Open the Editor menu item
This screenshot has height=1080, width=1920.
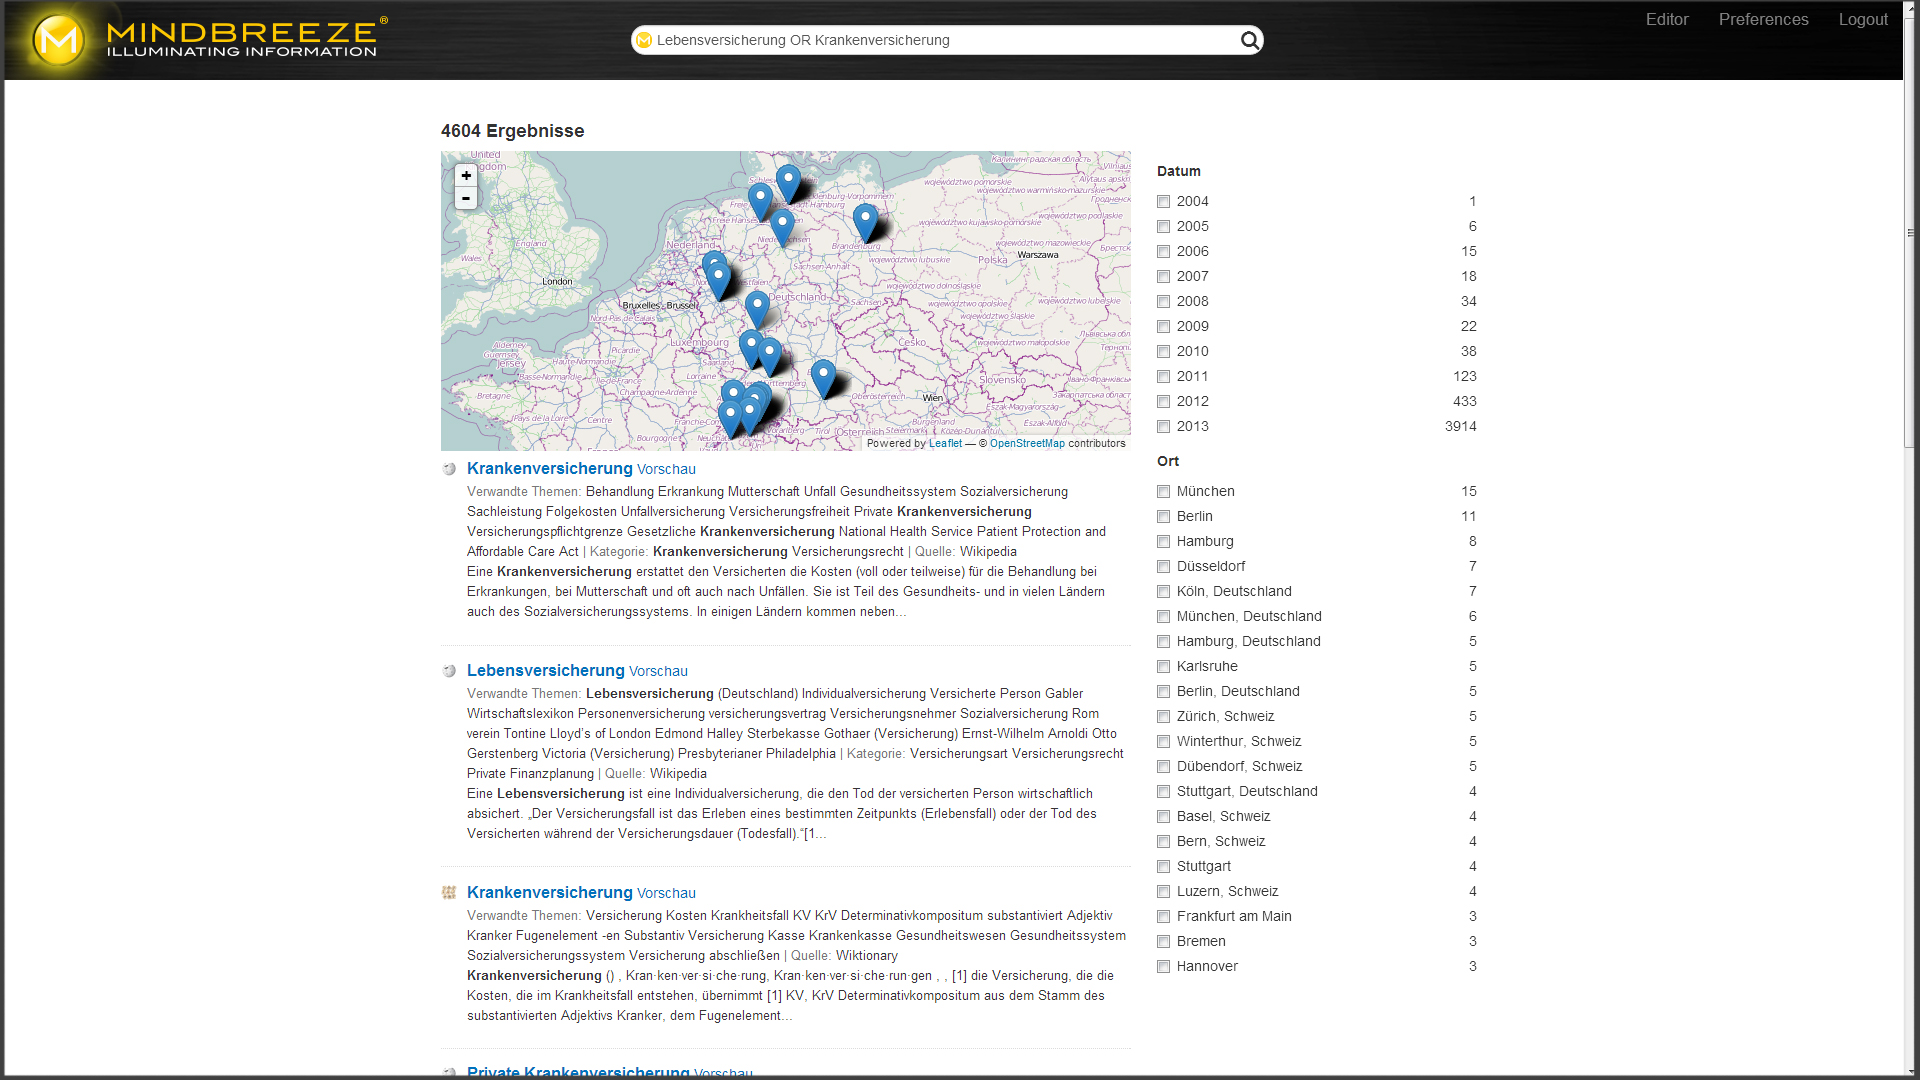tap(1667, 19)
